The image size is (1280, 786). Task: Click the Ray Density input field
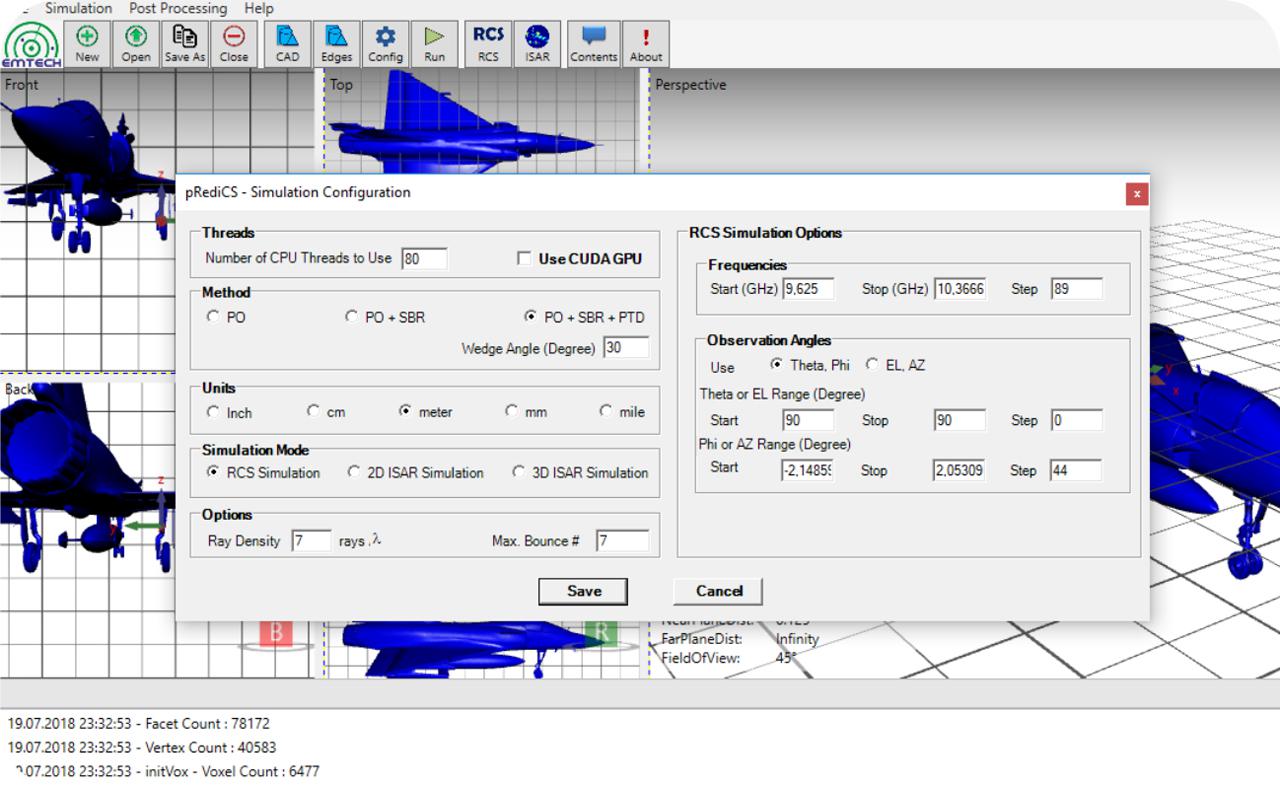click(x=311, y=541)
